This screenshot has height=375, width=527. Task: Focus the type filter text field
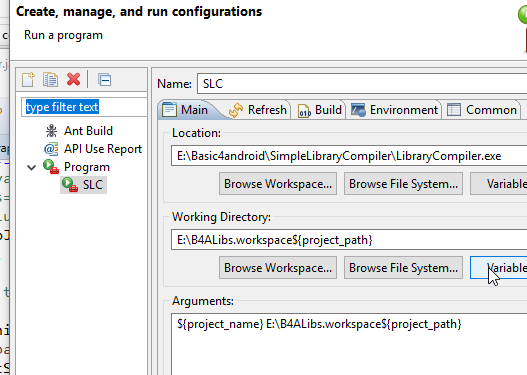tap(84, 107)
